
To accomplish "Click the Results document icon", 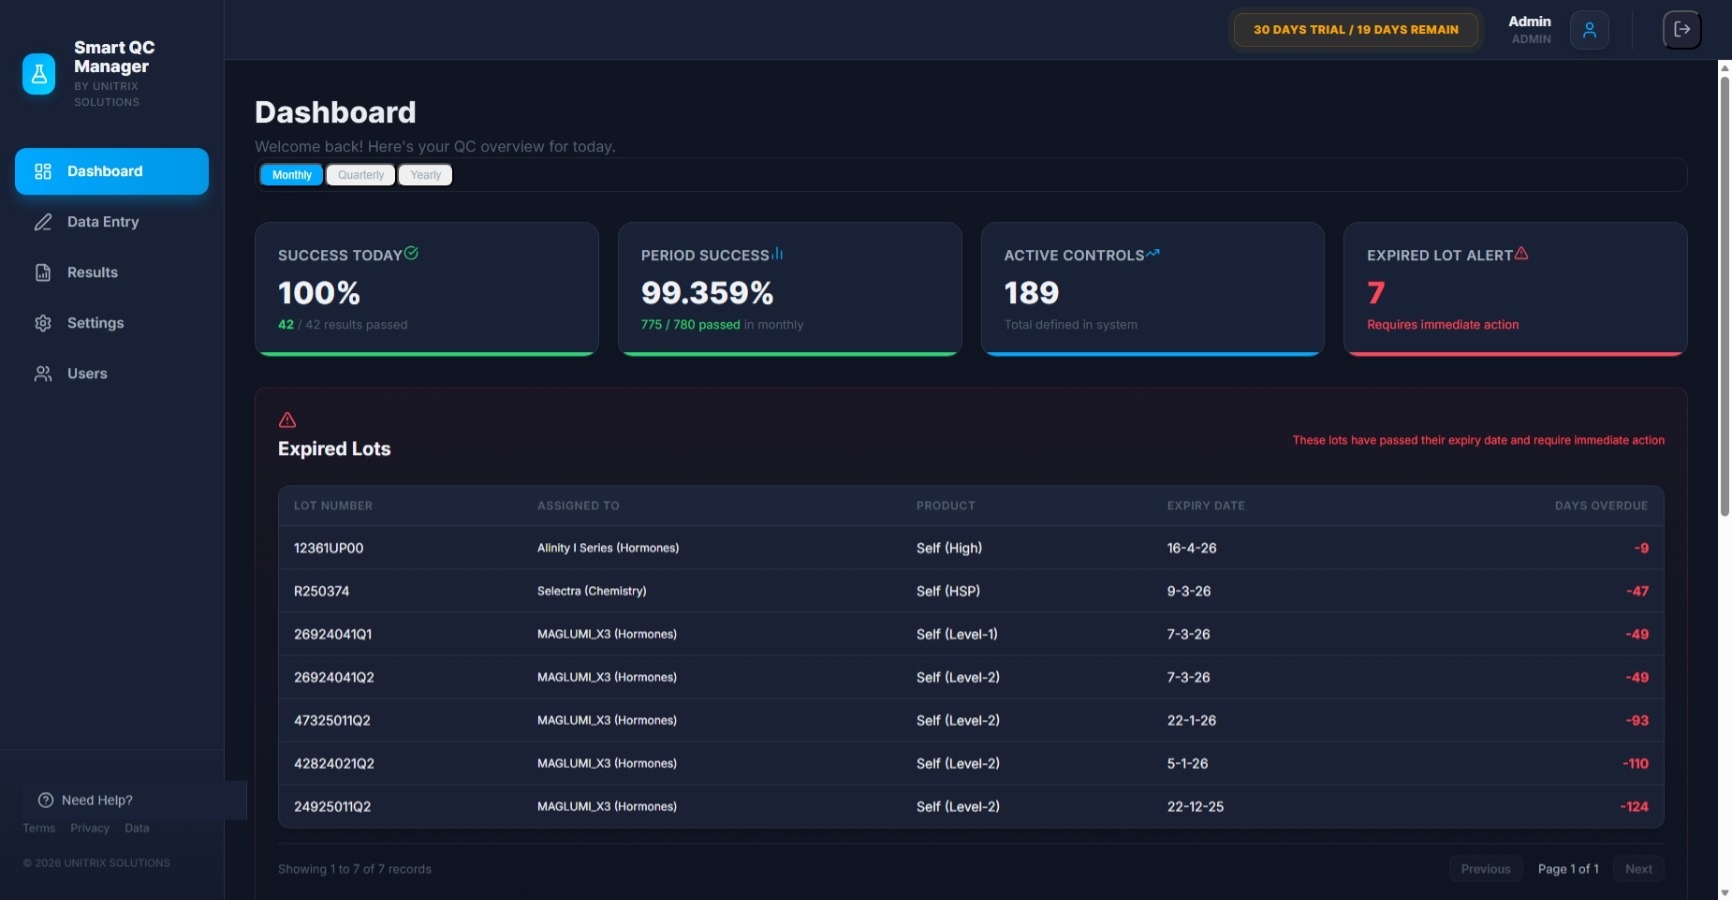I will 43,273.
